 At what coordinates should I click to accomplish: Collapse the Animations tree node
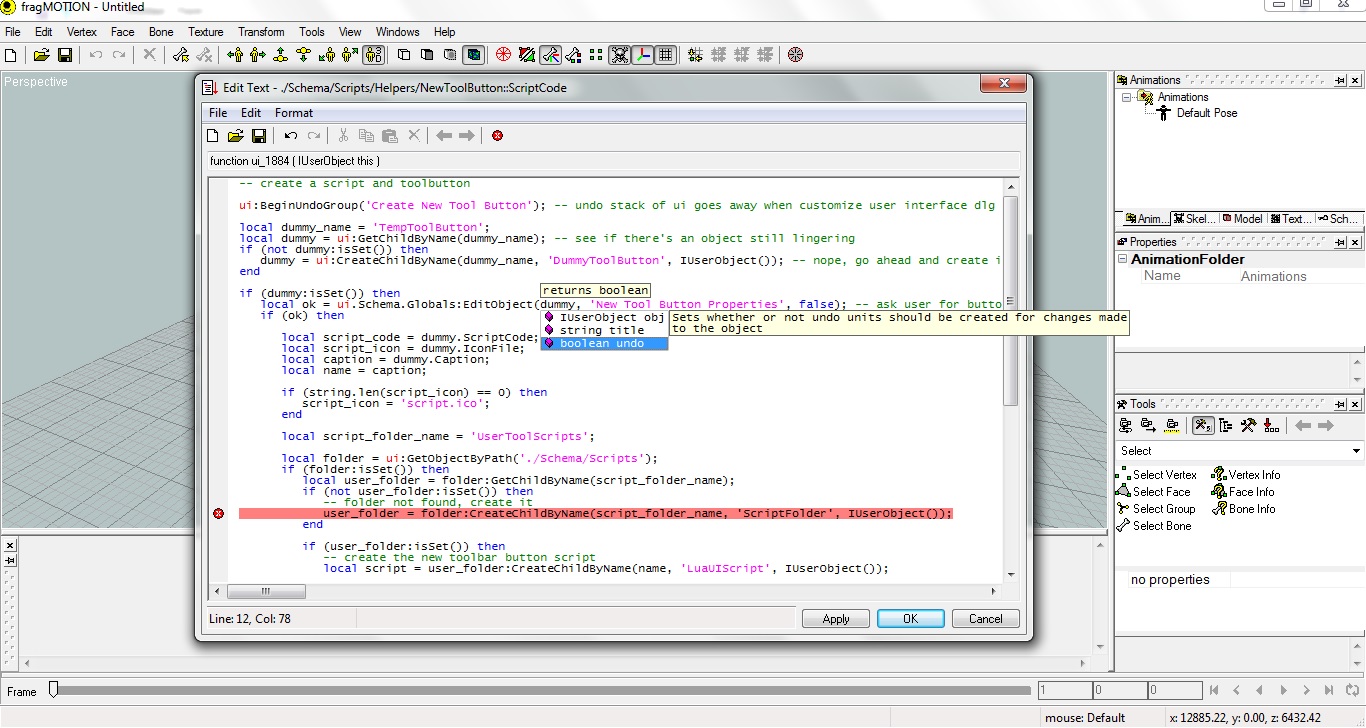point(1127,97)
